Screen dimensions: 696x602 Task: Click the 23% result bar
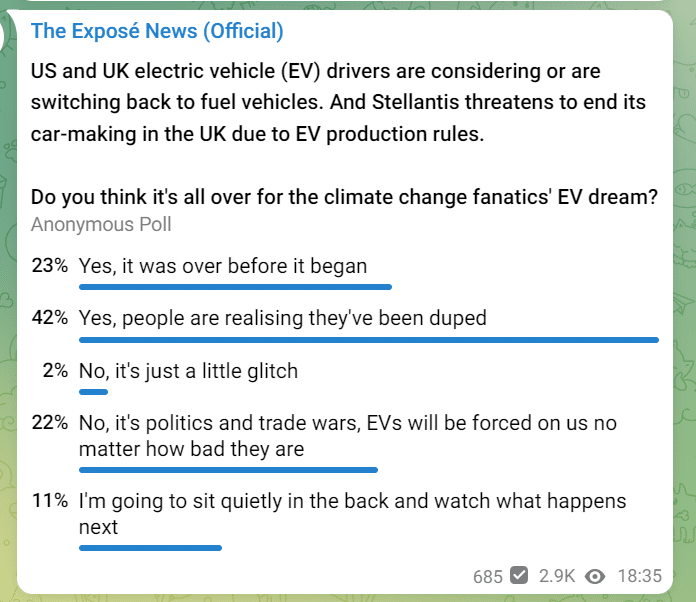click(x=235, y=287)
